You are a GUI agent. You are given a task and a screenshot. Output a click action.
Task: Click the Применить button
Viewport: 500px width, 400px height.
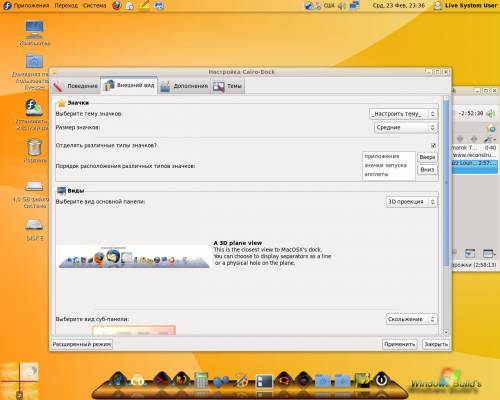(x=399, y=344)
